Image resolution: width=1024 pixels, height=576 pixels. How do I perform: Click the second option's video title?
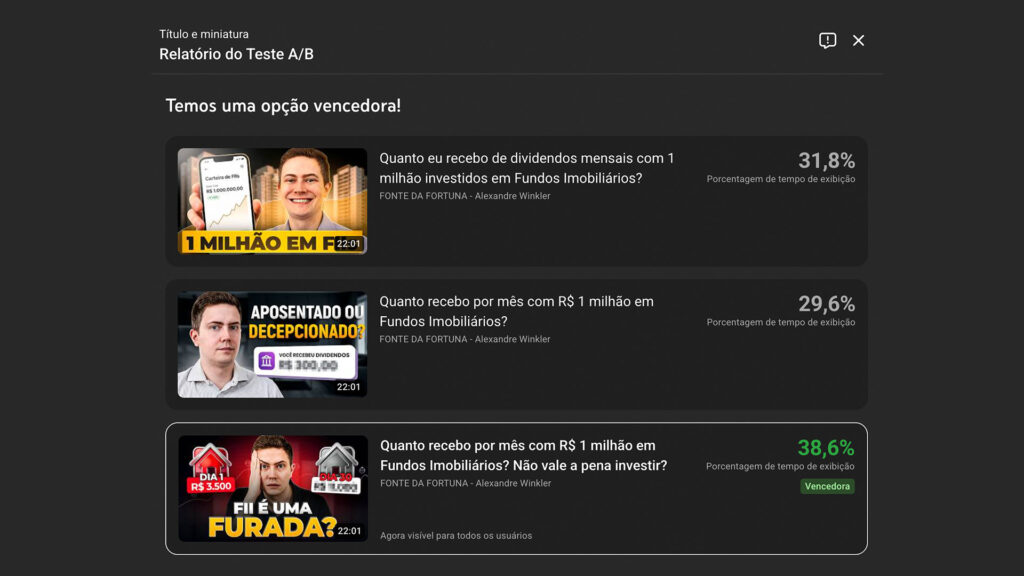(516, 311)
